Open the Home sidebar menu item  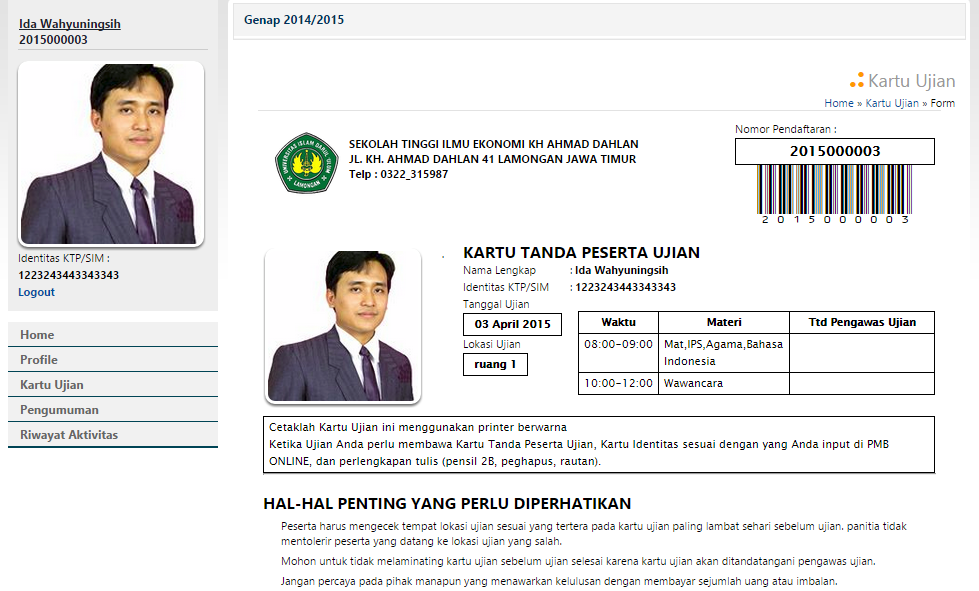pos(37,335)
